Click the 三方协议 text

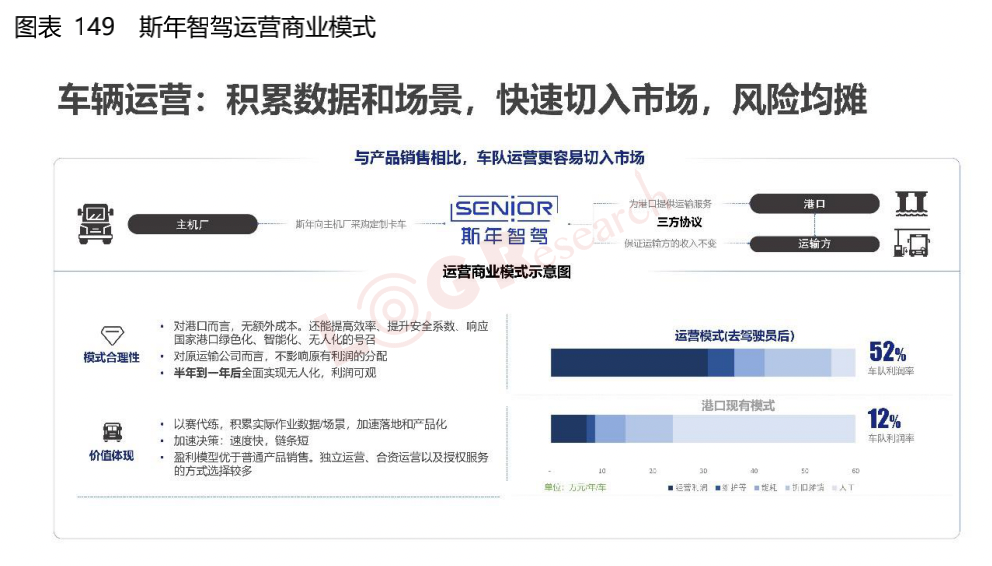(679, 222)
